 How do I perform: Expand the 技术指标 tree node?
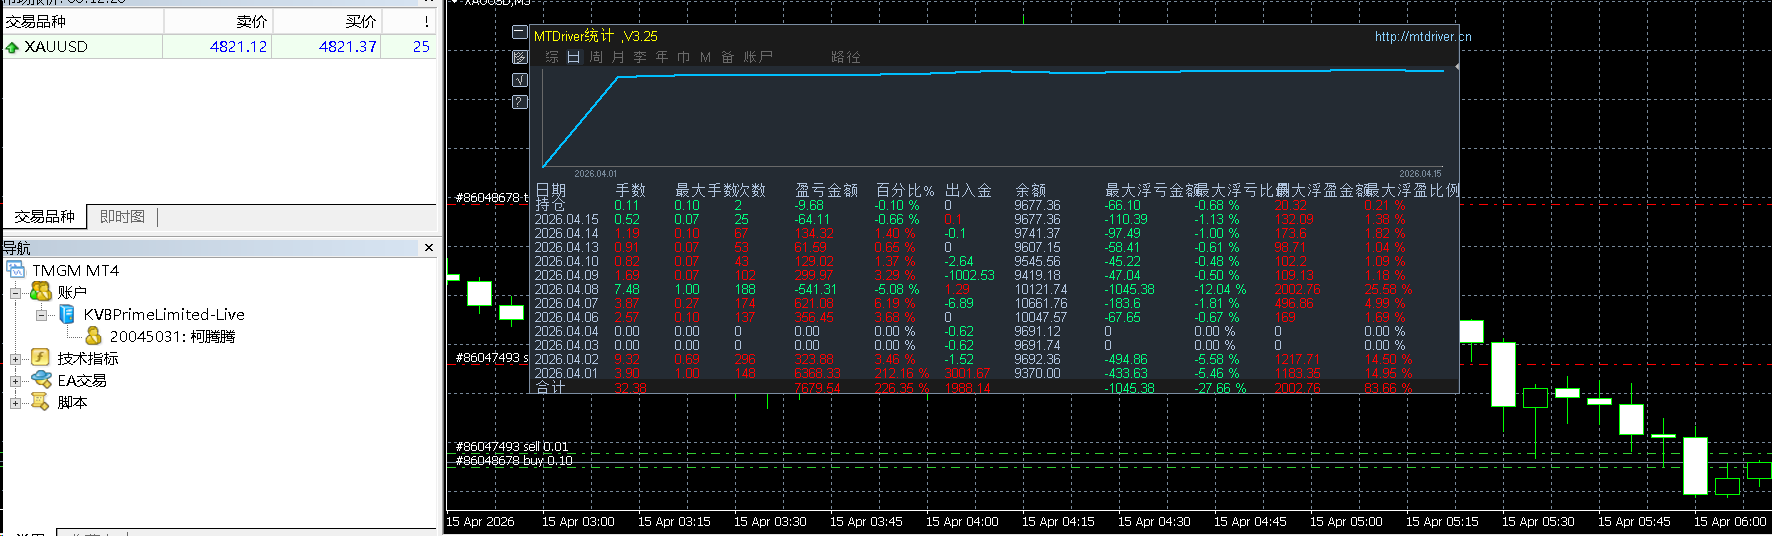pos(16,359)
